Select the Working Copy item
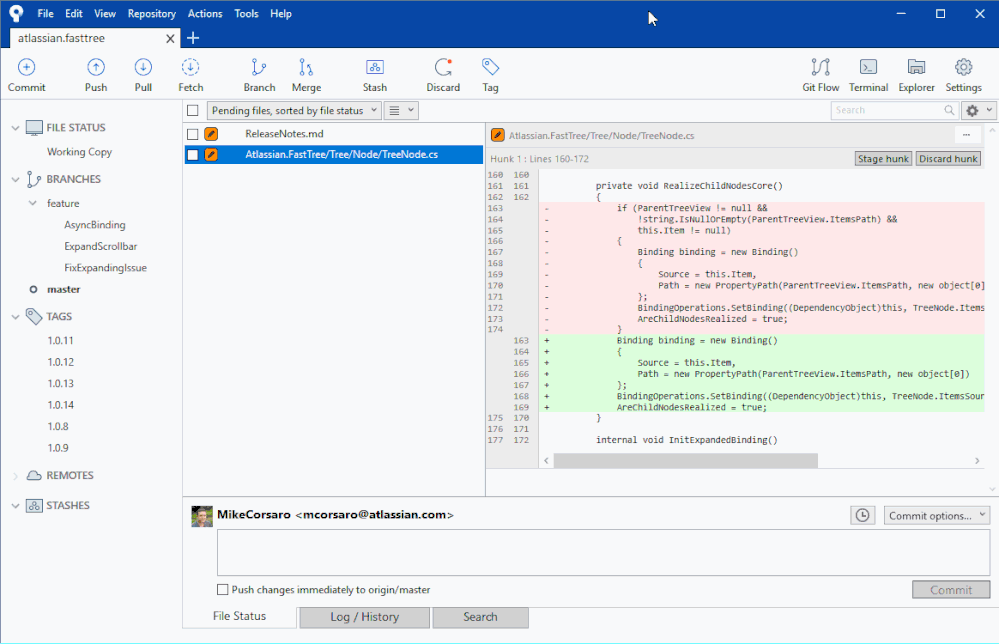This screenshot has width=999, height=644. 80,152
